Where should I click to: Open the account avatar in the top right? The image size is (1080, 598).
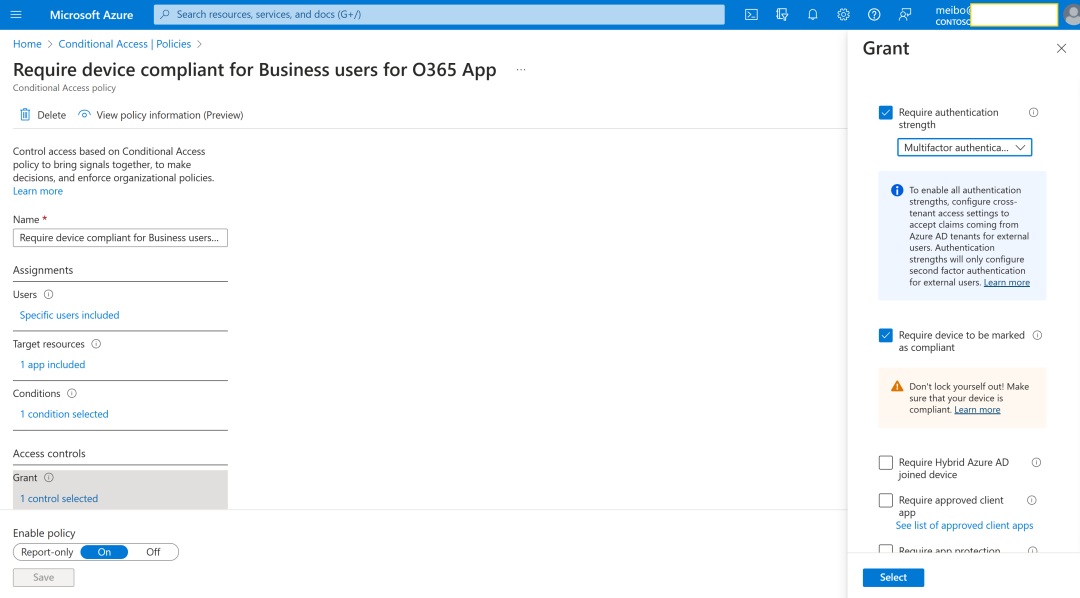1072,14
